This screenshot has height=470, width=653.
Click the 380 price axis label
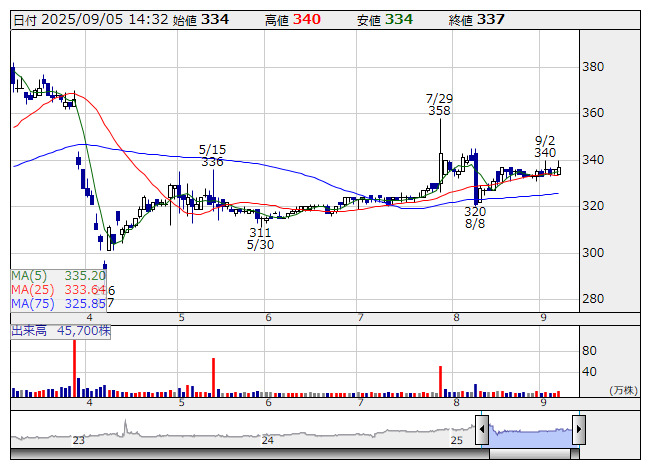tap(593, 67)
